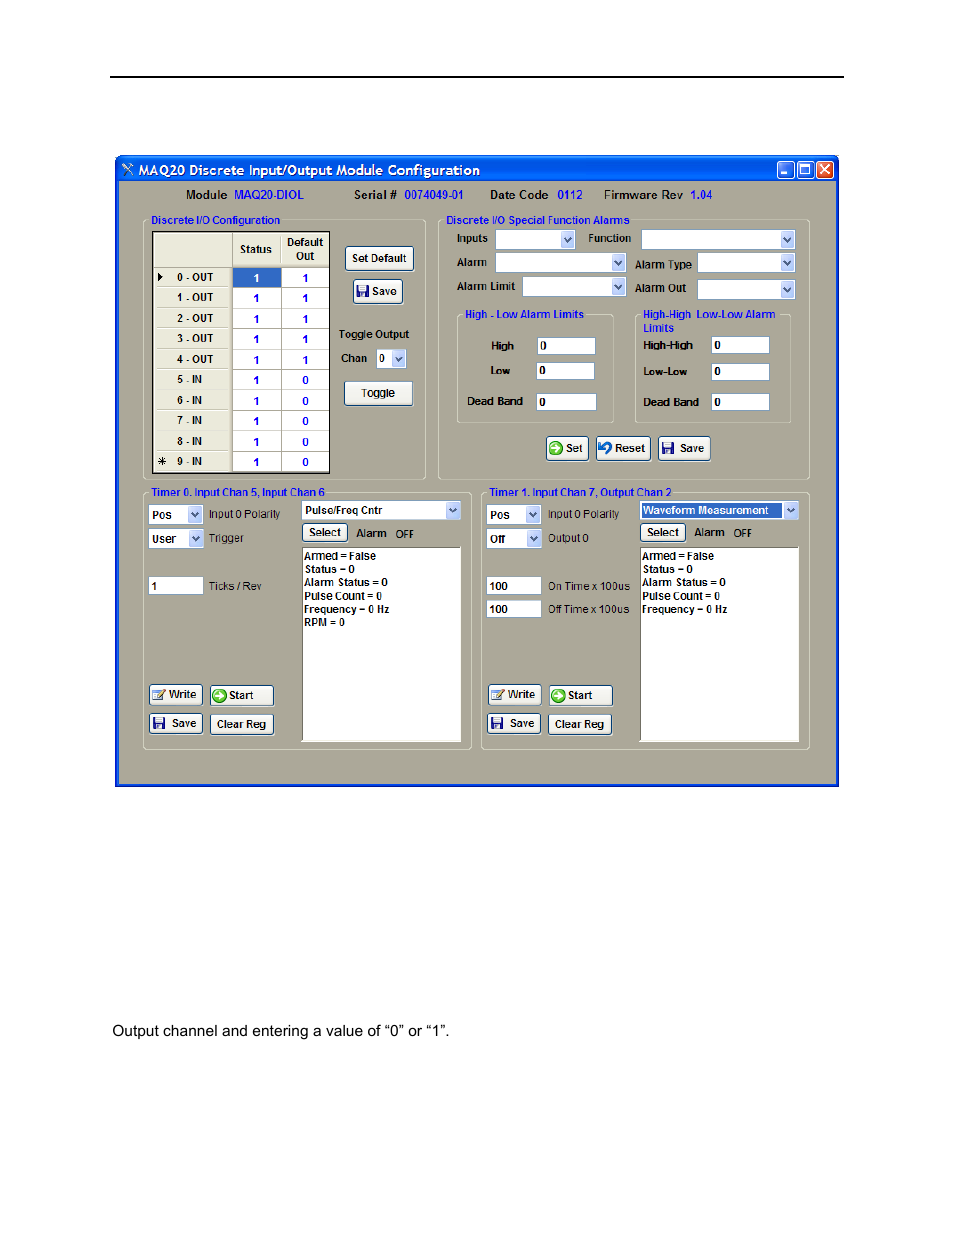Select Status cell for 0 - OUT

pyautogui.click(x=256, y=278)
